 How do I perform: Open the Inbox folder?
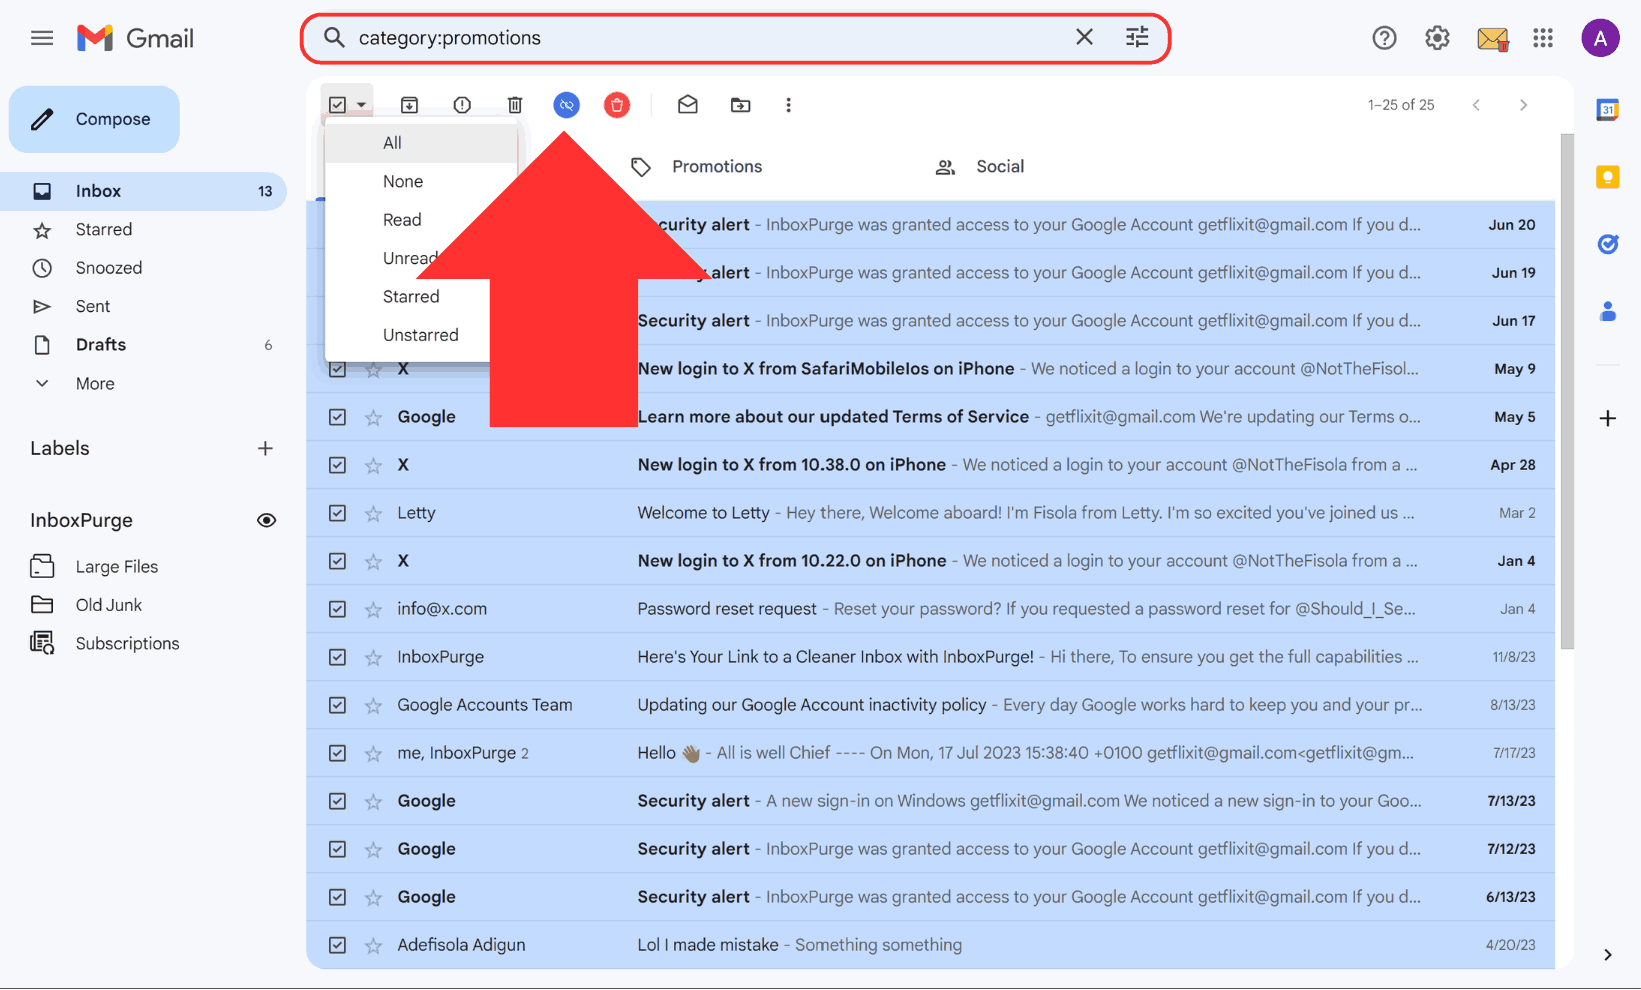click(143, 191)
